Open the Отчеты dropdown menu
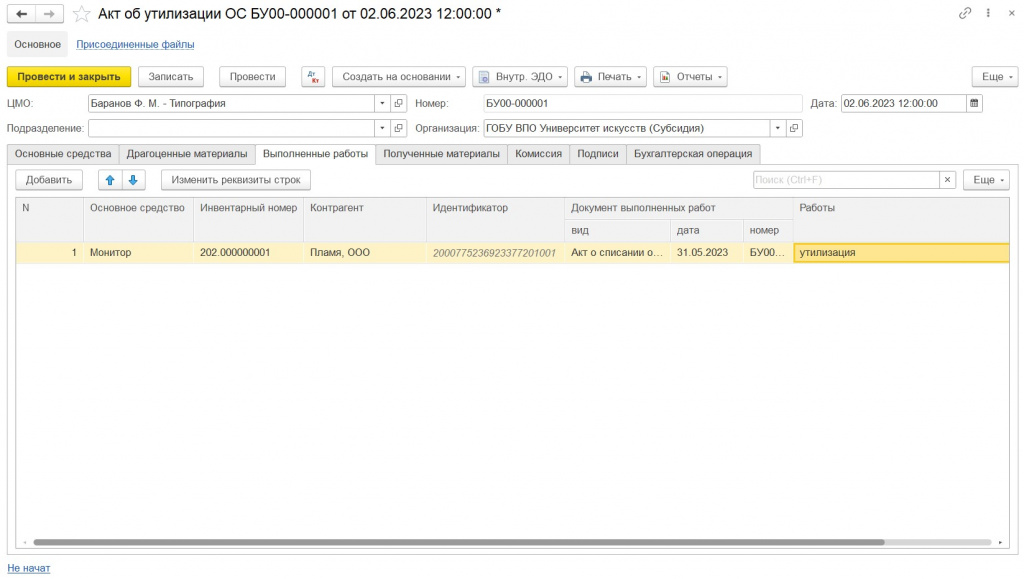Screen dimensions: 1024x579 click(690, 76)
